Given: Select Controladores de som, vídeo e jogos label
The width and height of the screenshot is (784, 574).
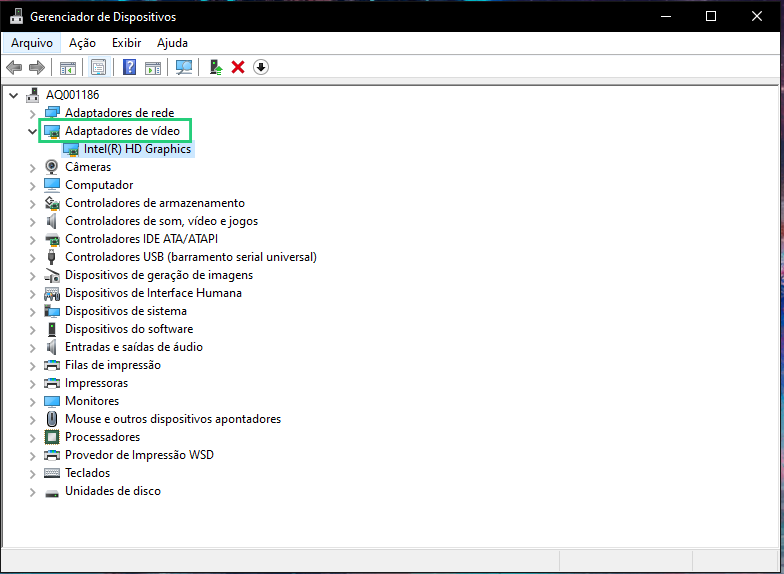Looking at the screenshot, I should 161,221.
